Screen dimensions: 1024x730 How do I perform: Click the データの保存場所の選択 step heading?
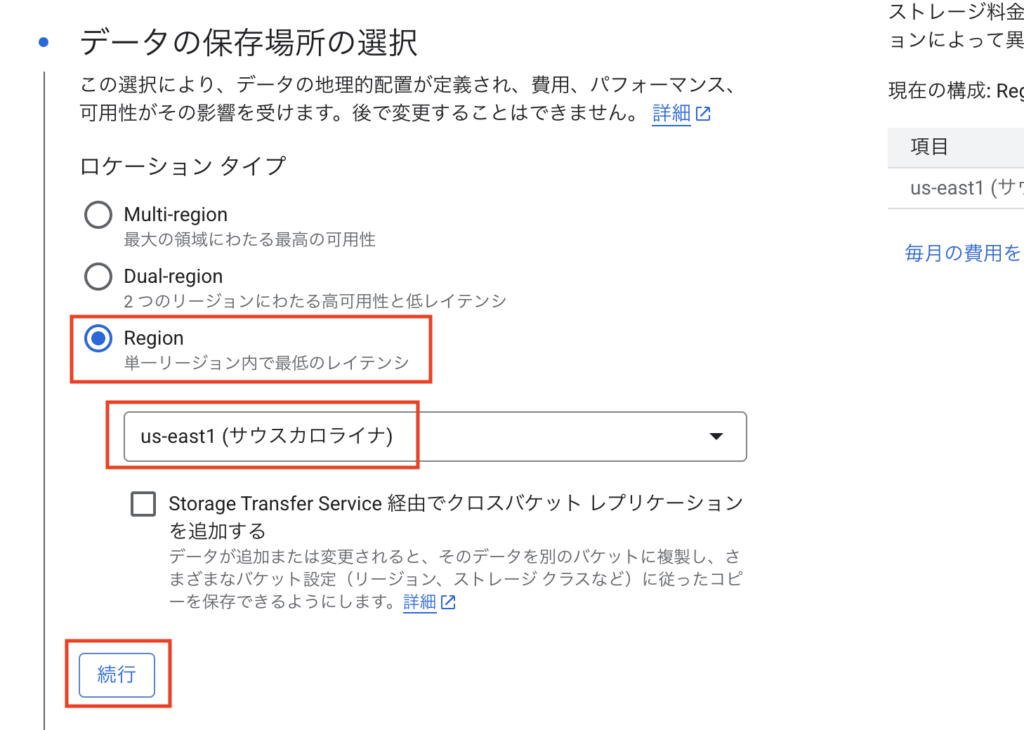point(248,43)
